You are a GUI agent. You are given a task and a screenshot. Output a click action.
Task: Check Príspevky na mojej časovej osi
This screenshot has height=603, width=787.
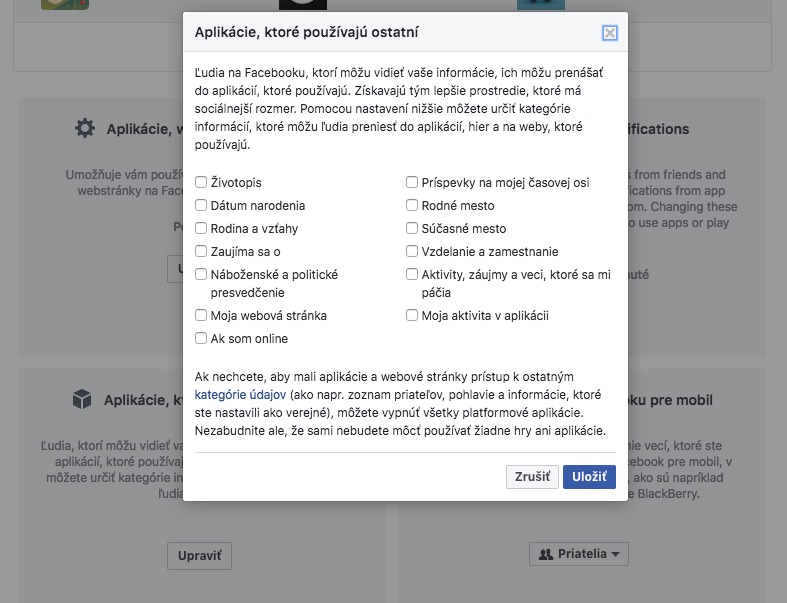[x=412, y=182]
